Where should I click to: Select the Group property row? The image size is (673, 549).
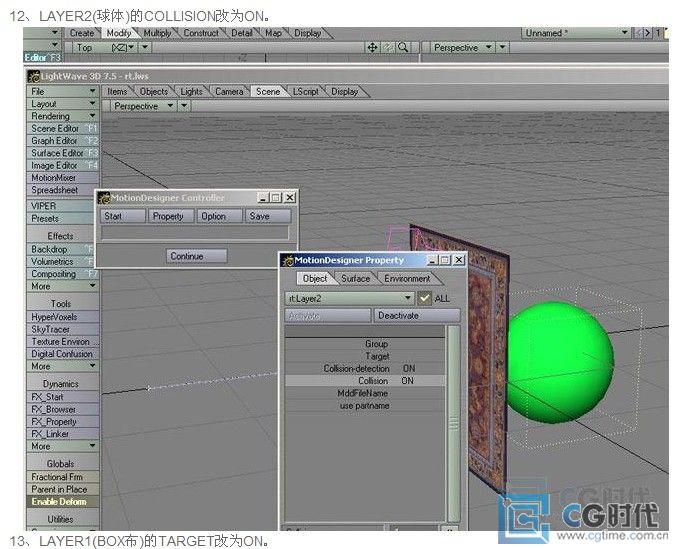[365, 344]
